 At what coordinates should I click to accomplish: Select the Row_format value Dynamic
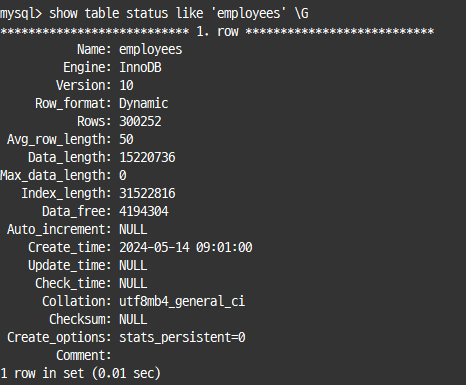coord(144,104)
